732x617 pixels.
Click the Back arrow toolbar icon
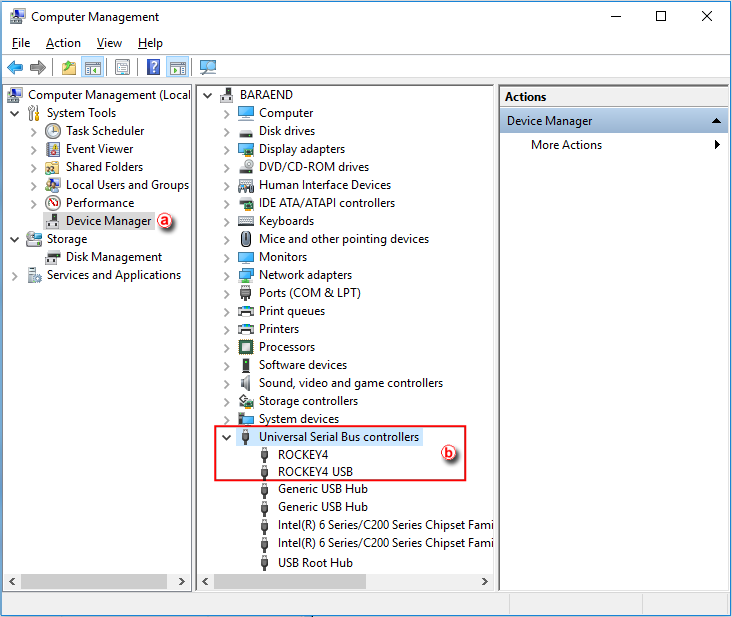pyautogui.click(x=15, y=68)
